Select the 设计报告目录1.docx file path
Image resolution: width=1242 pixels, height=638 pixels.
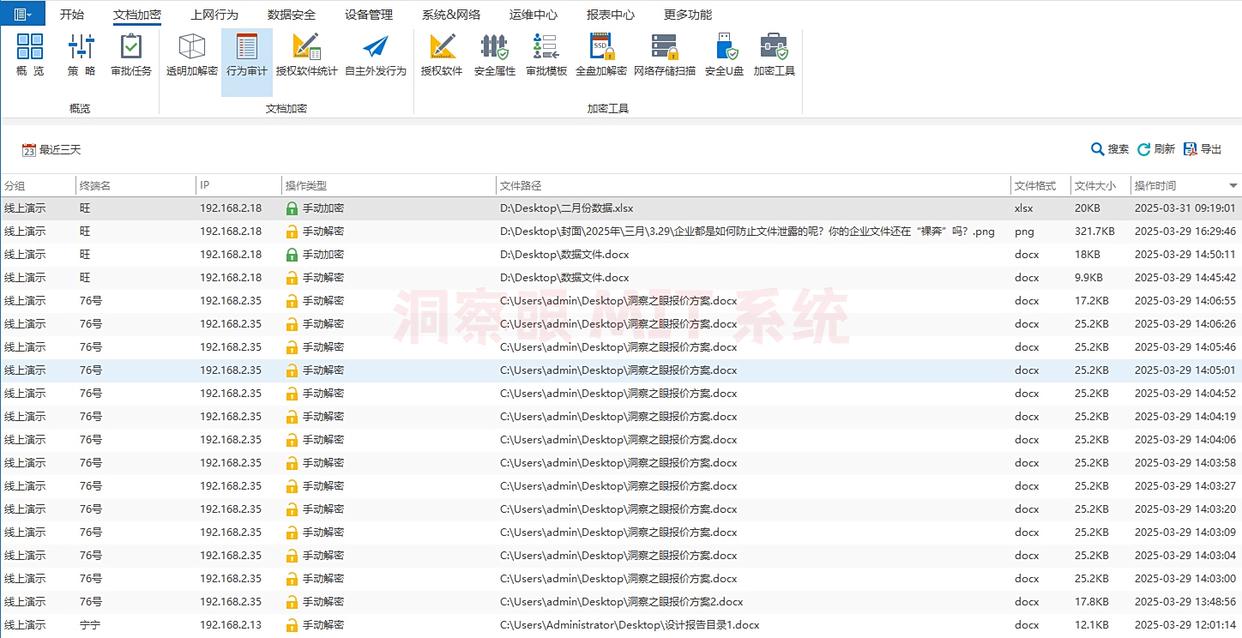(629, 625)
